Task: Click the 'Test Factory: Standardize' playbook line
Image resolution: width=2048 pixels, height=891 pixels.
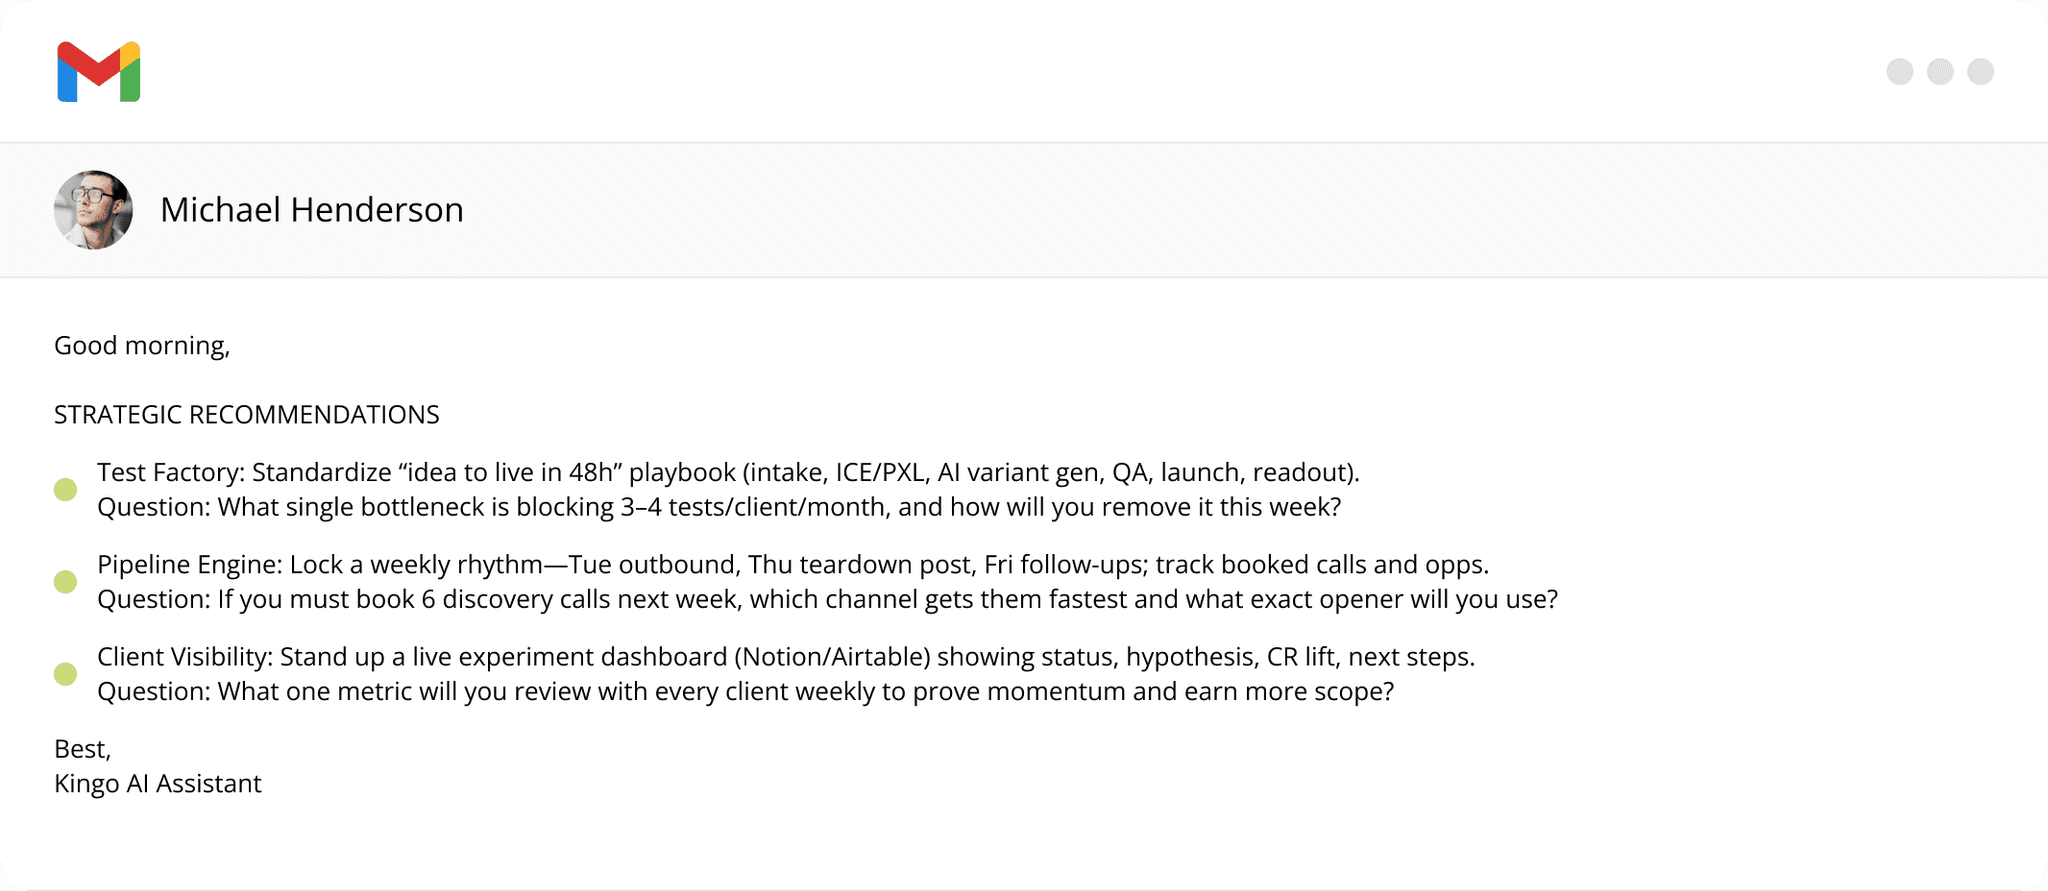Action: click(728, 472)
